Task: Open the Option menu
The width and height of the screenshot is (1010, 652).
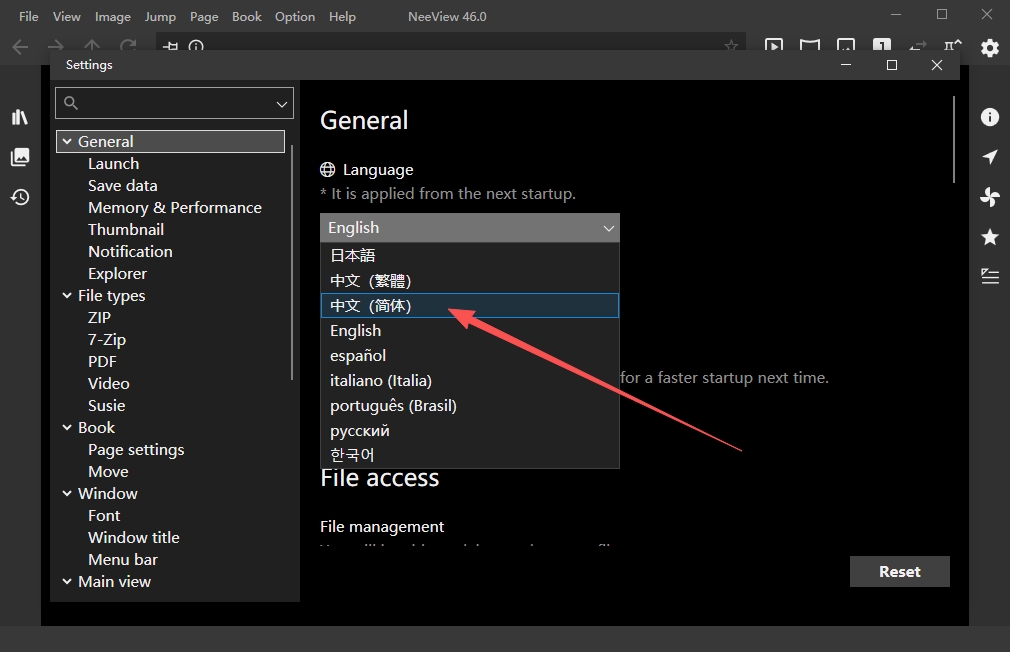Action: 295,17
